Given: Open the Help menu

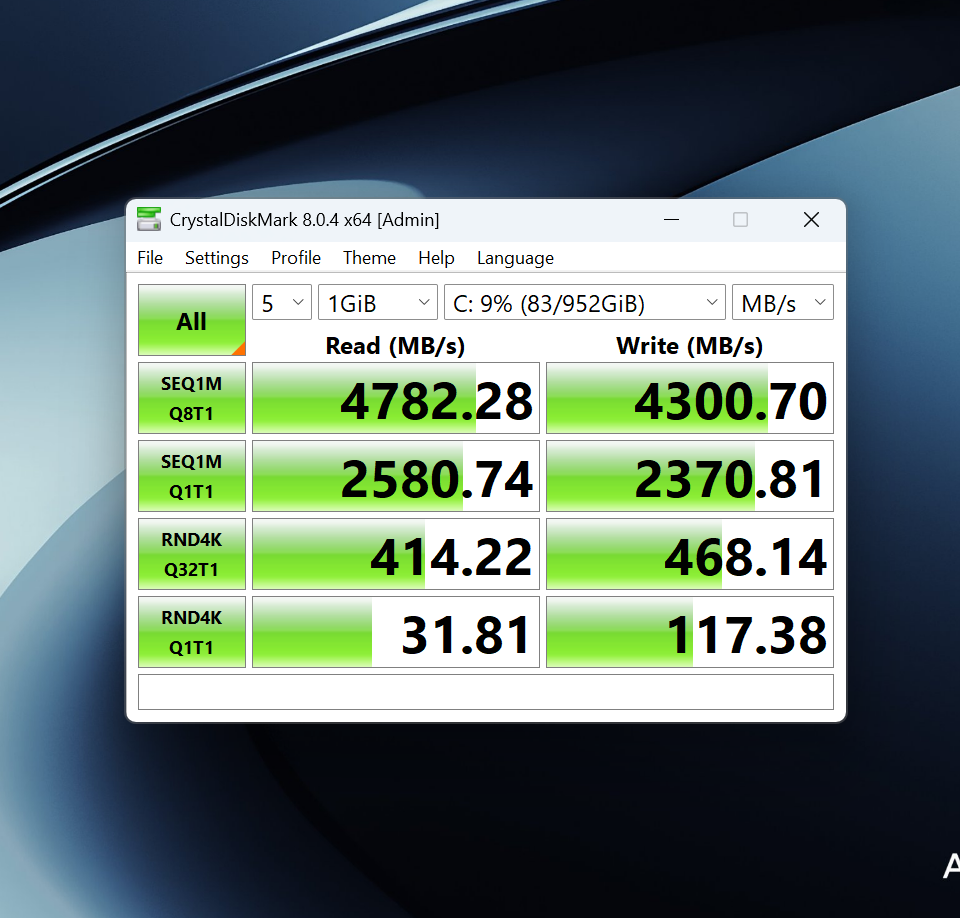Looking at the screenshot, I should pyautogui.click(x=436, y=258).
